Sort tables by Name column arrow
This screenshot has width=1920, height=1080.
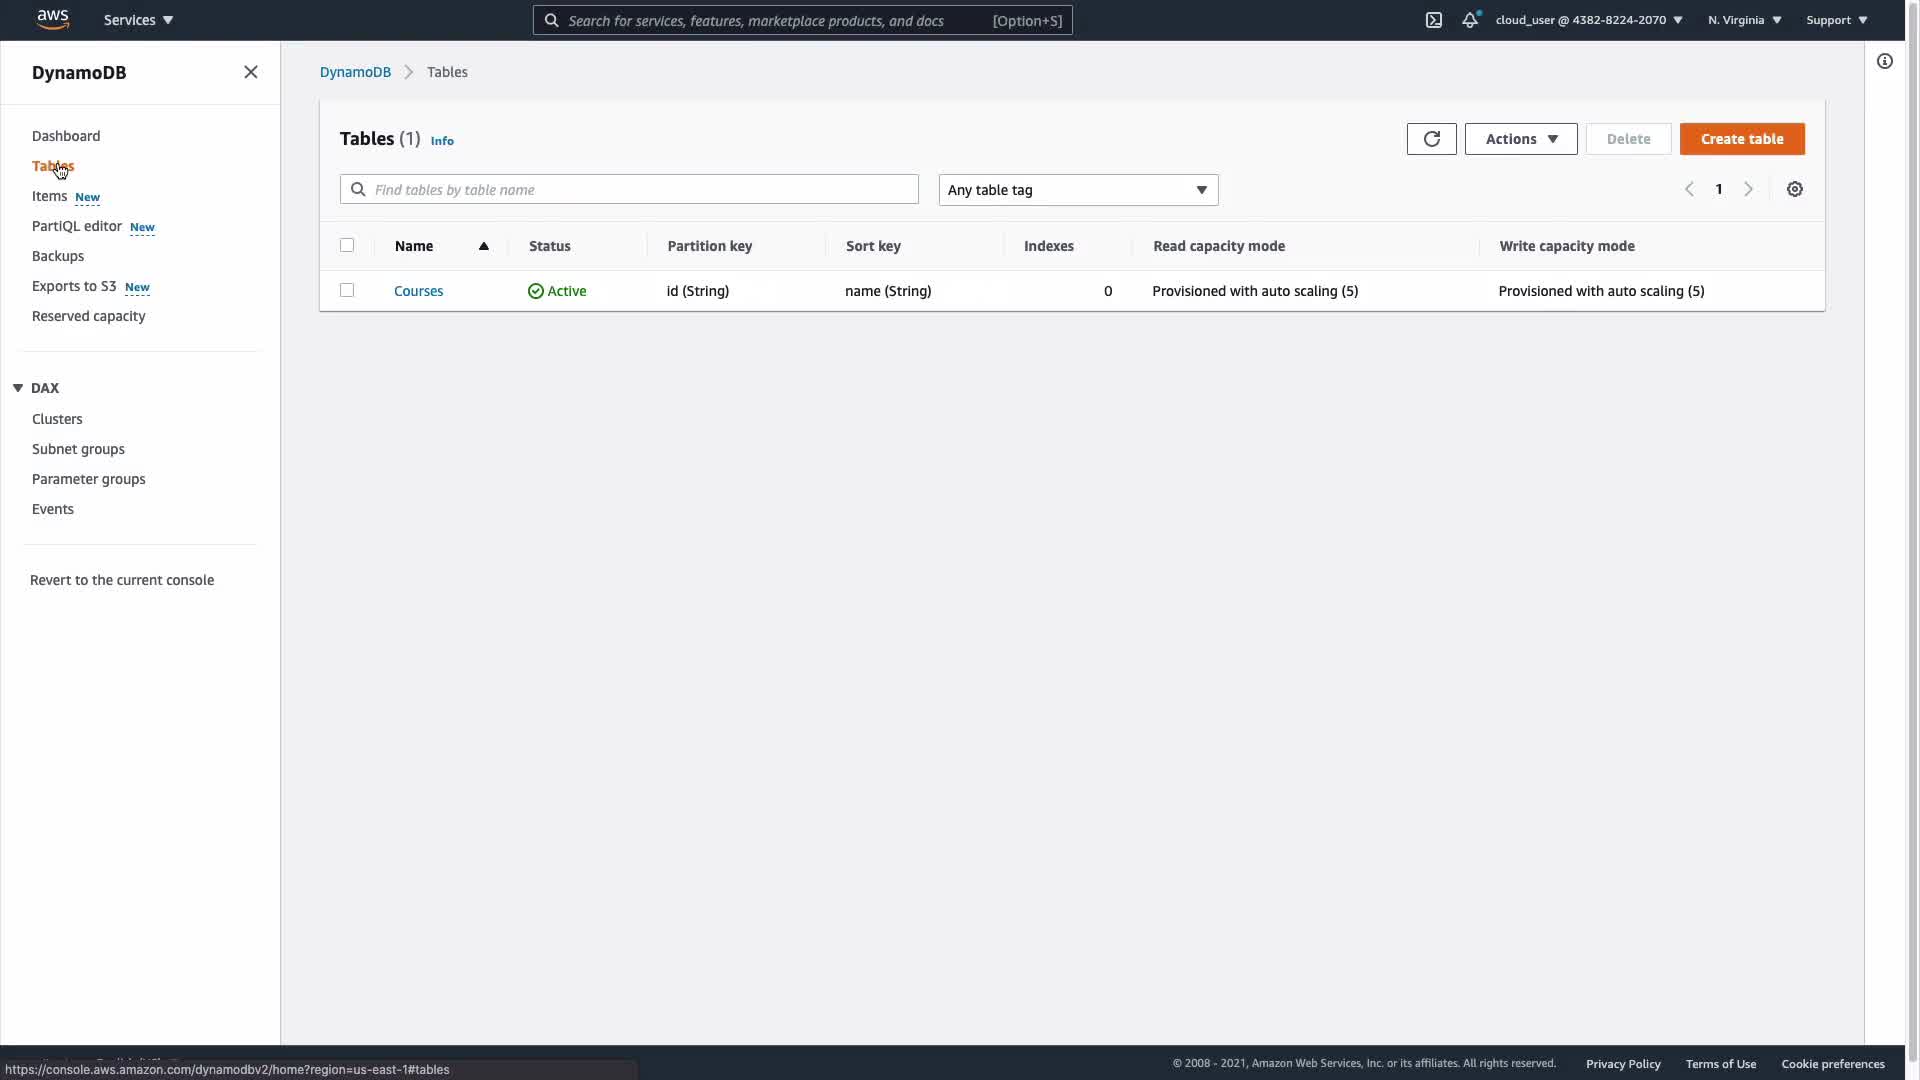tap(483, 246)
